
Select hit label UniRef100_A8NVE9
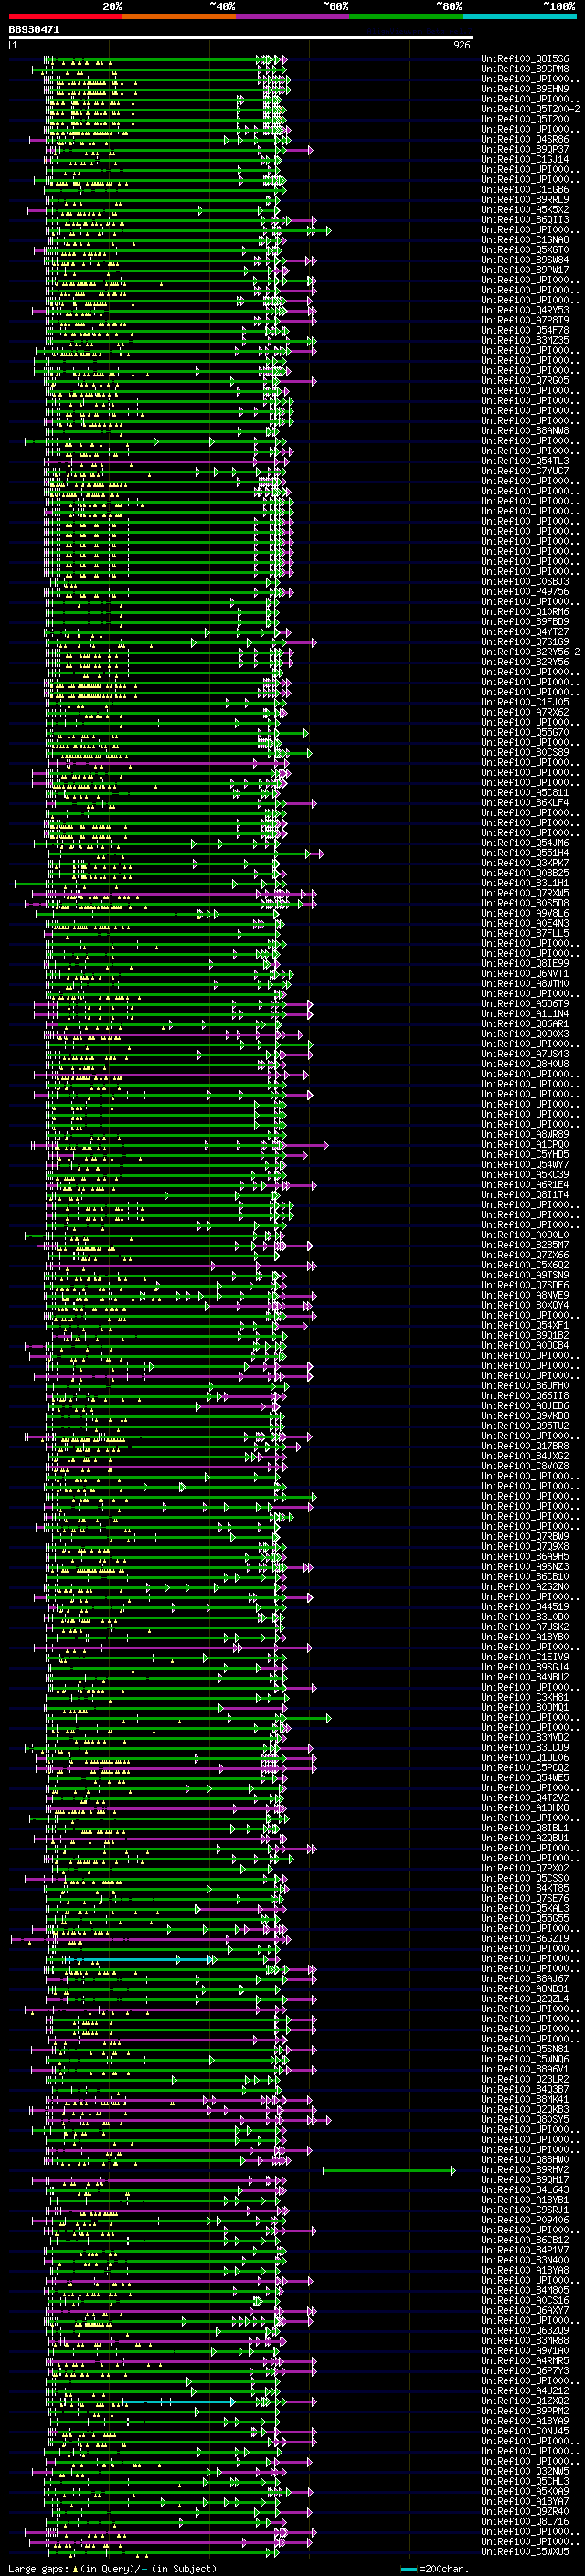(x=525, y=1295)
